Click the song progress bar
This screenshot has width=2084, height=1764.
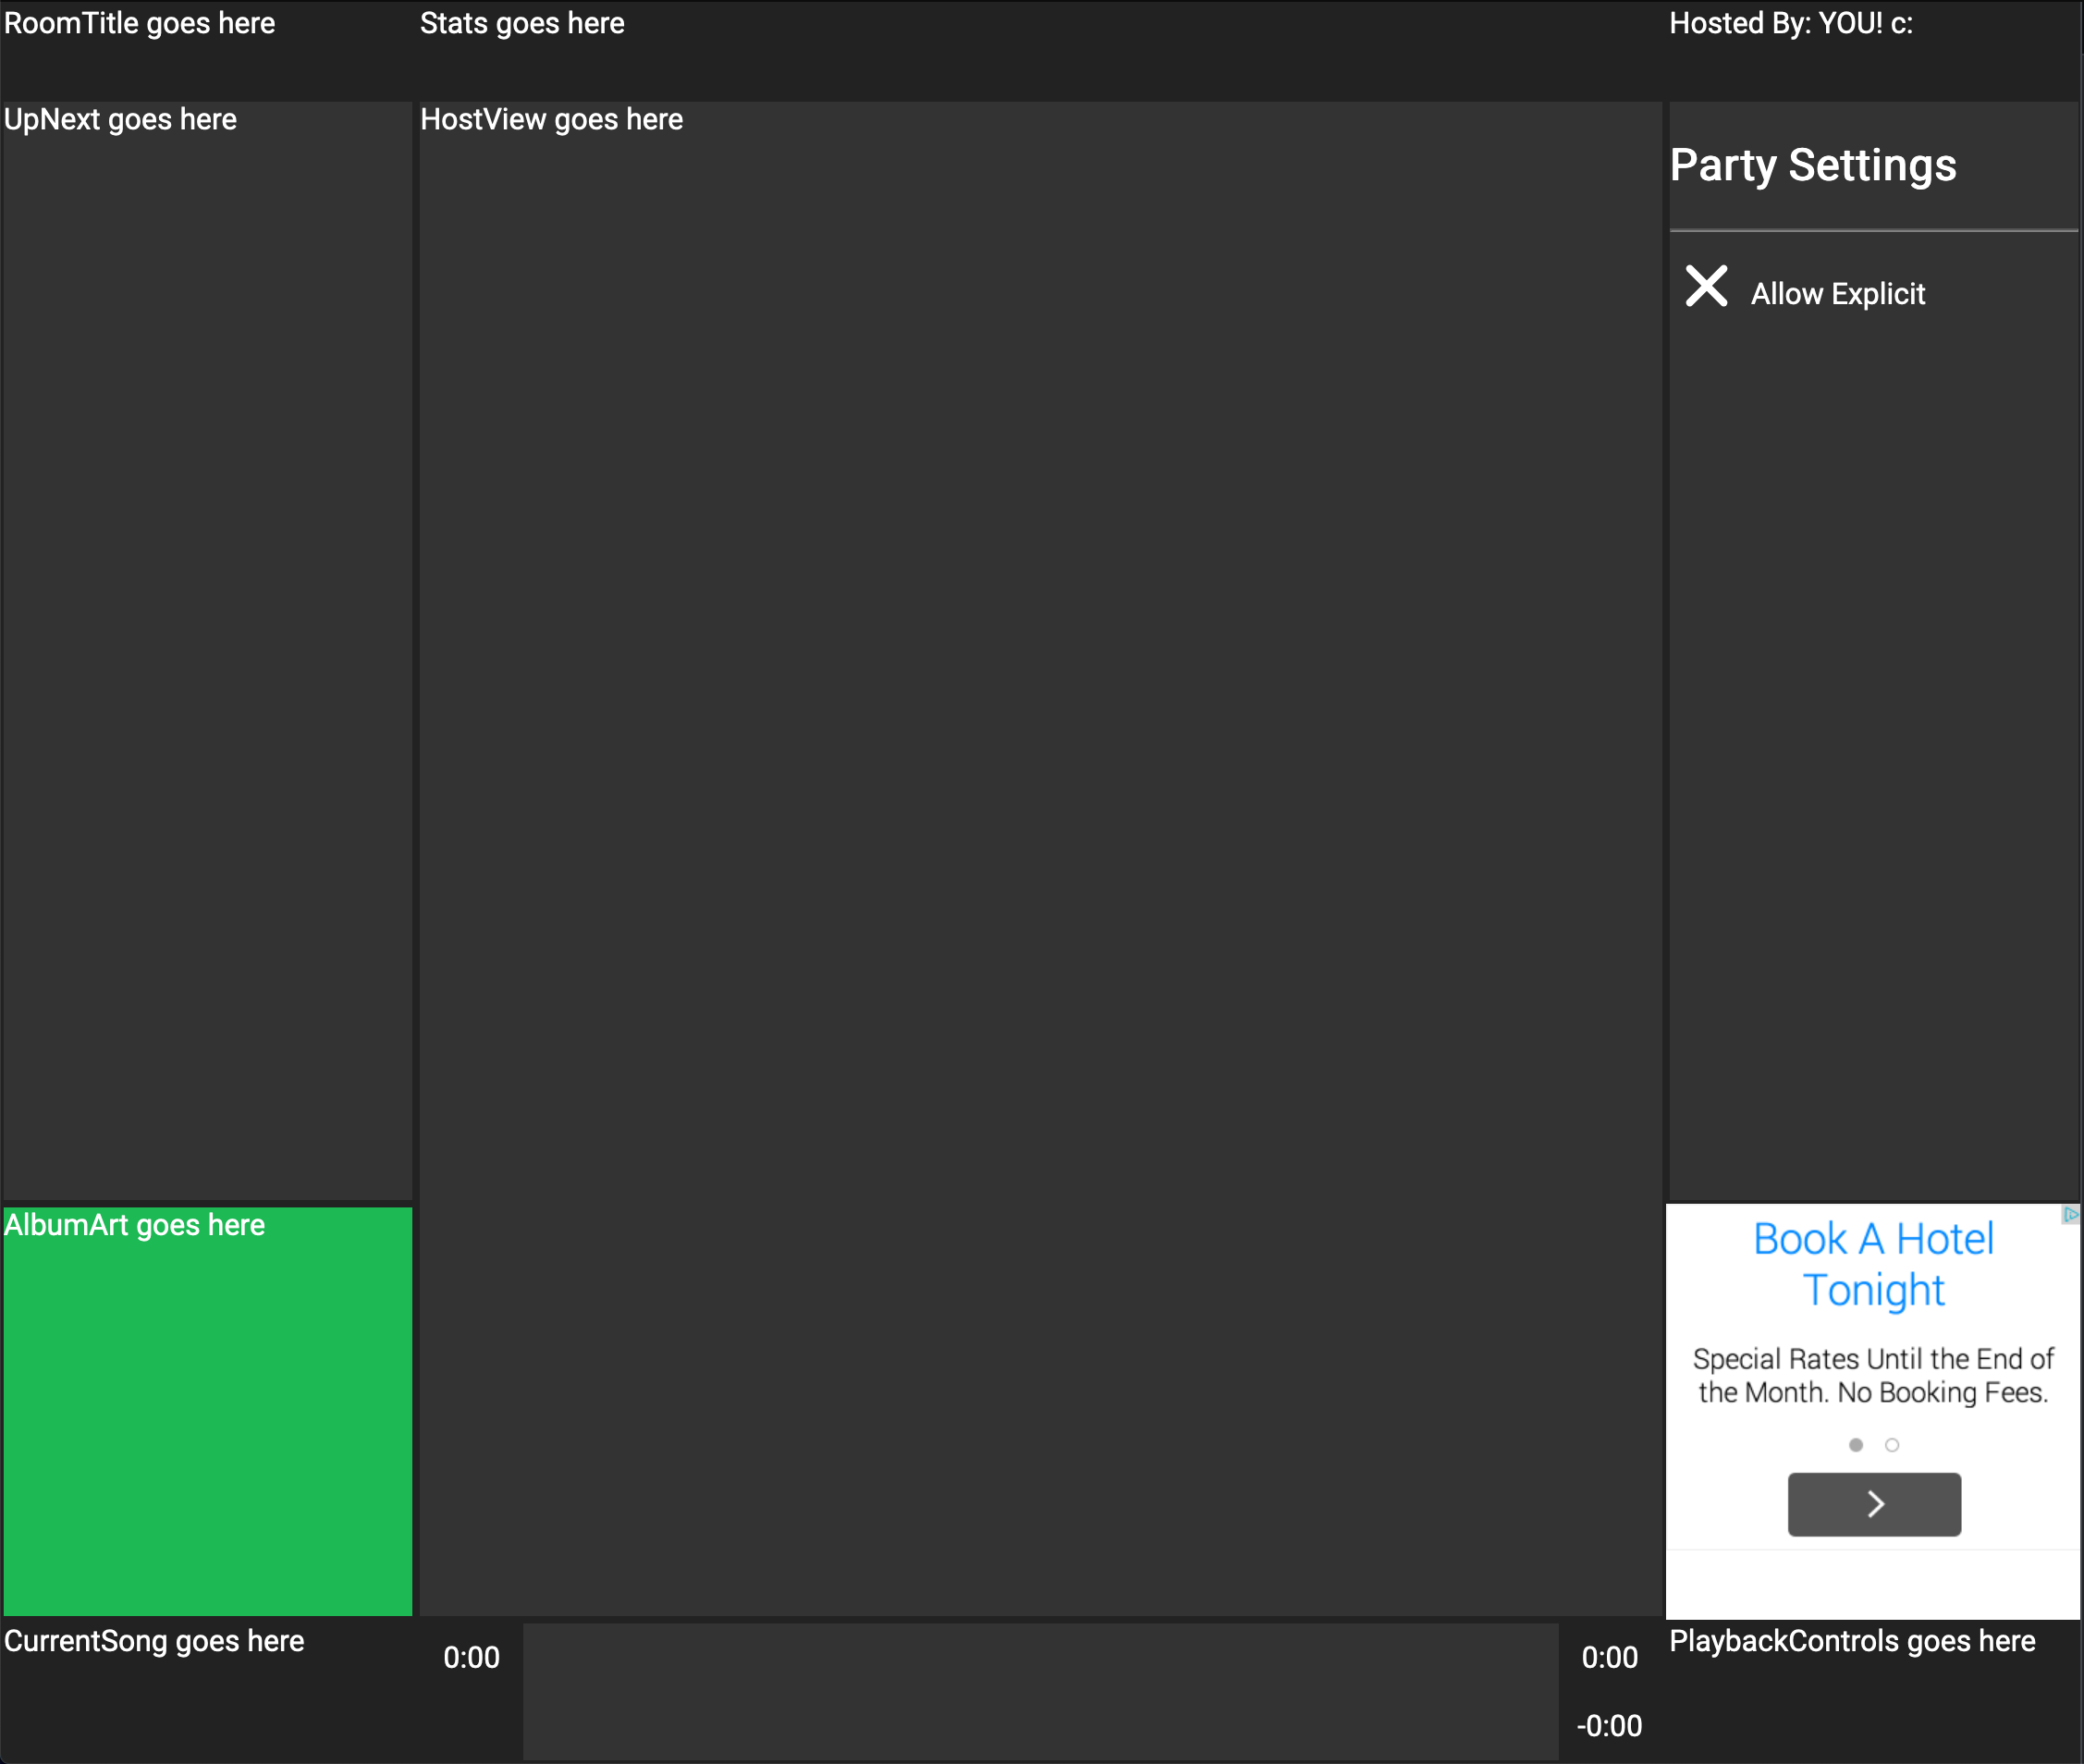(1040, 1691)
